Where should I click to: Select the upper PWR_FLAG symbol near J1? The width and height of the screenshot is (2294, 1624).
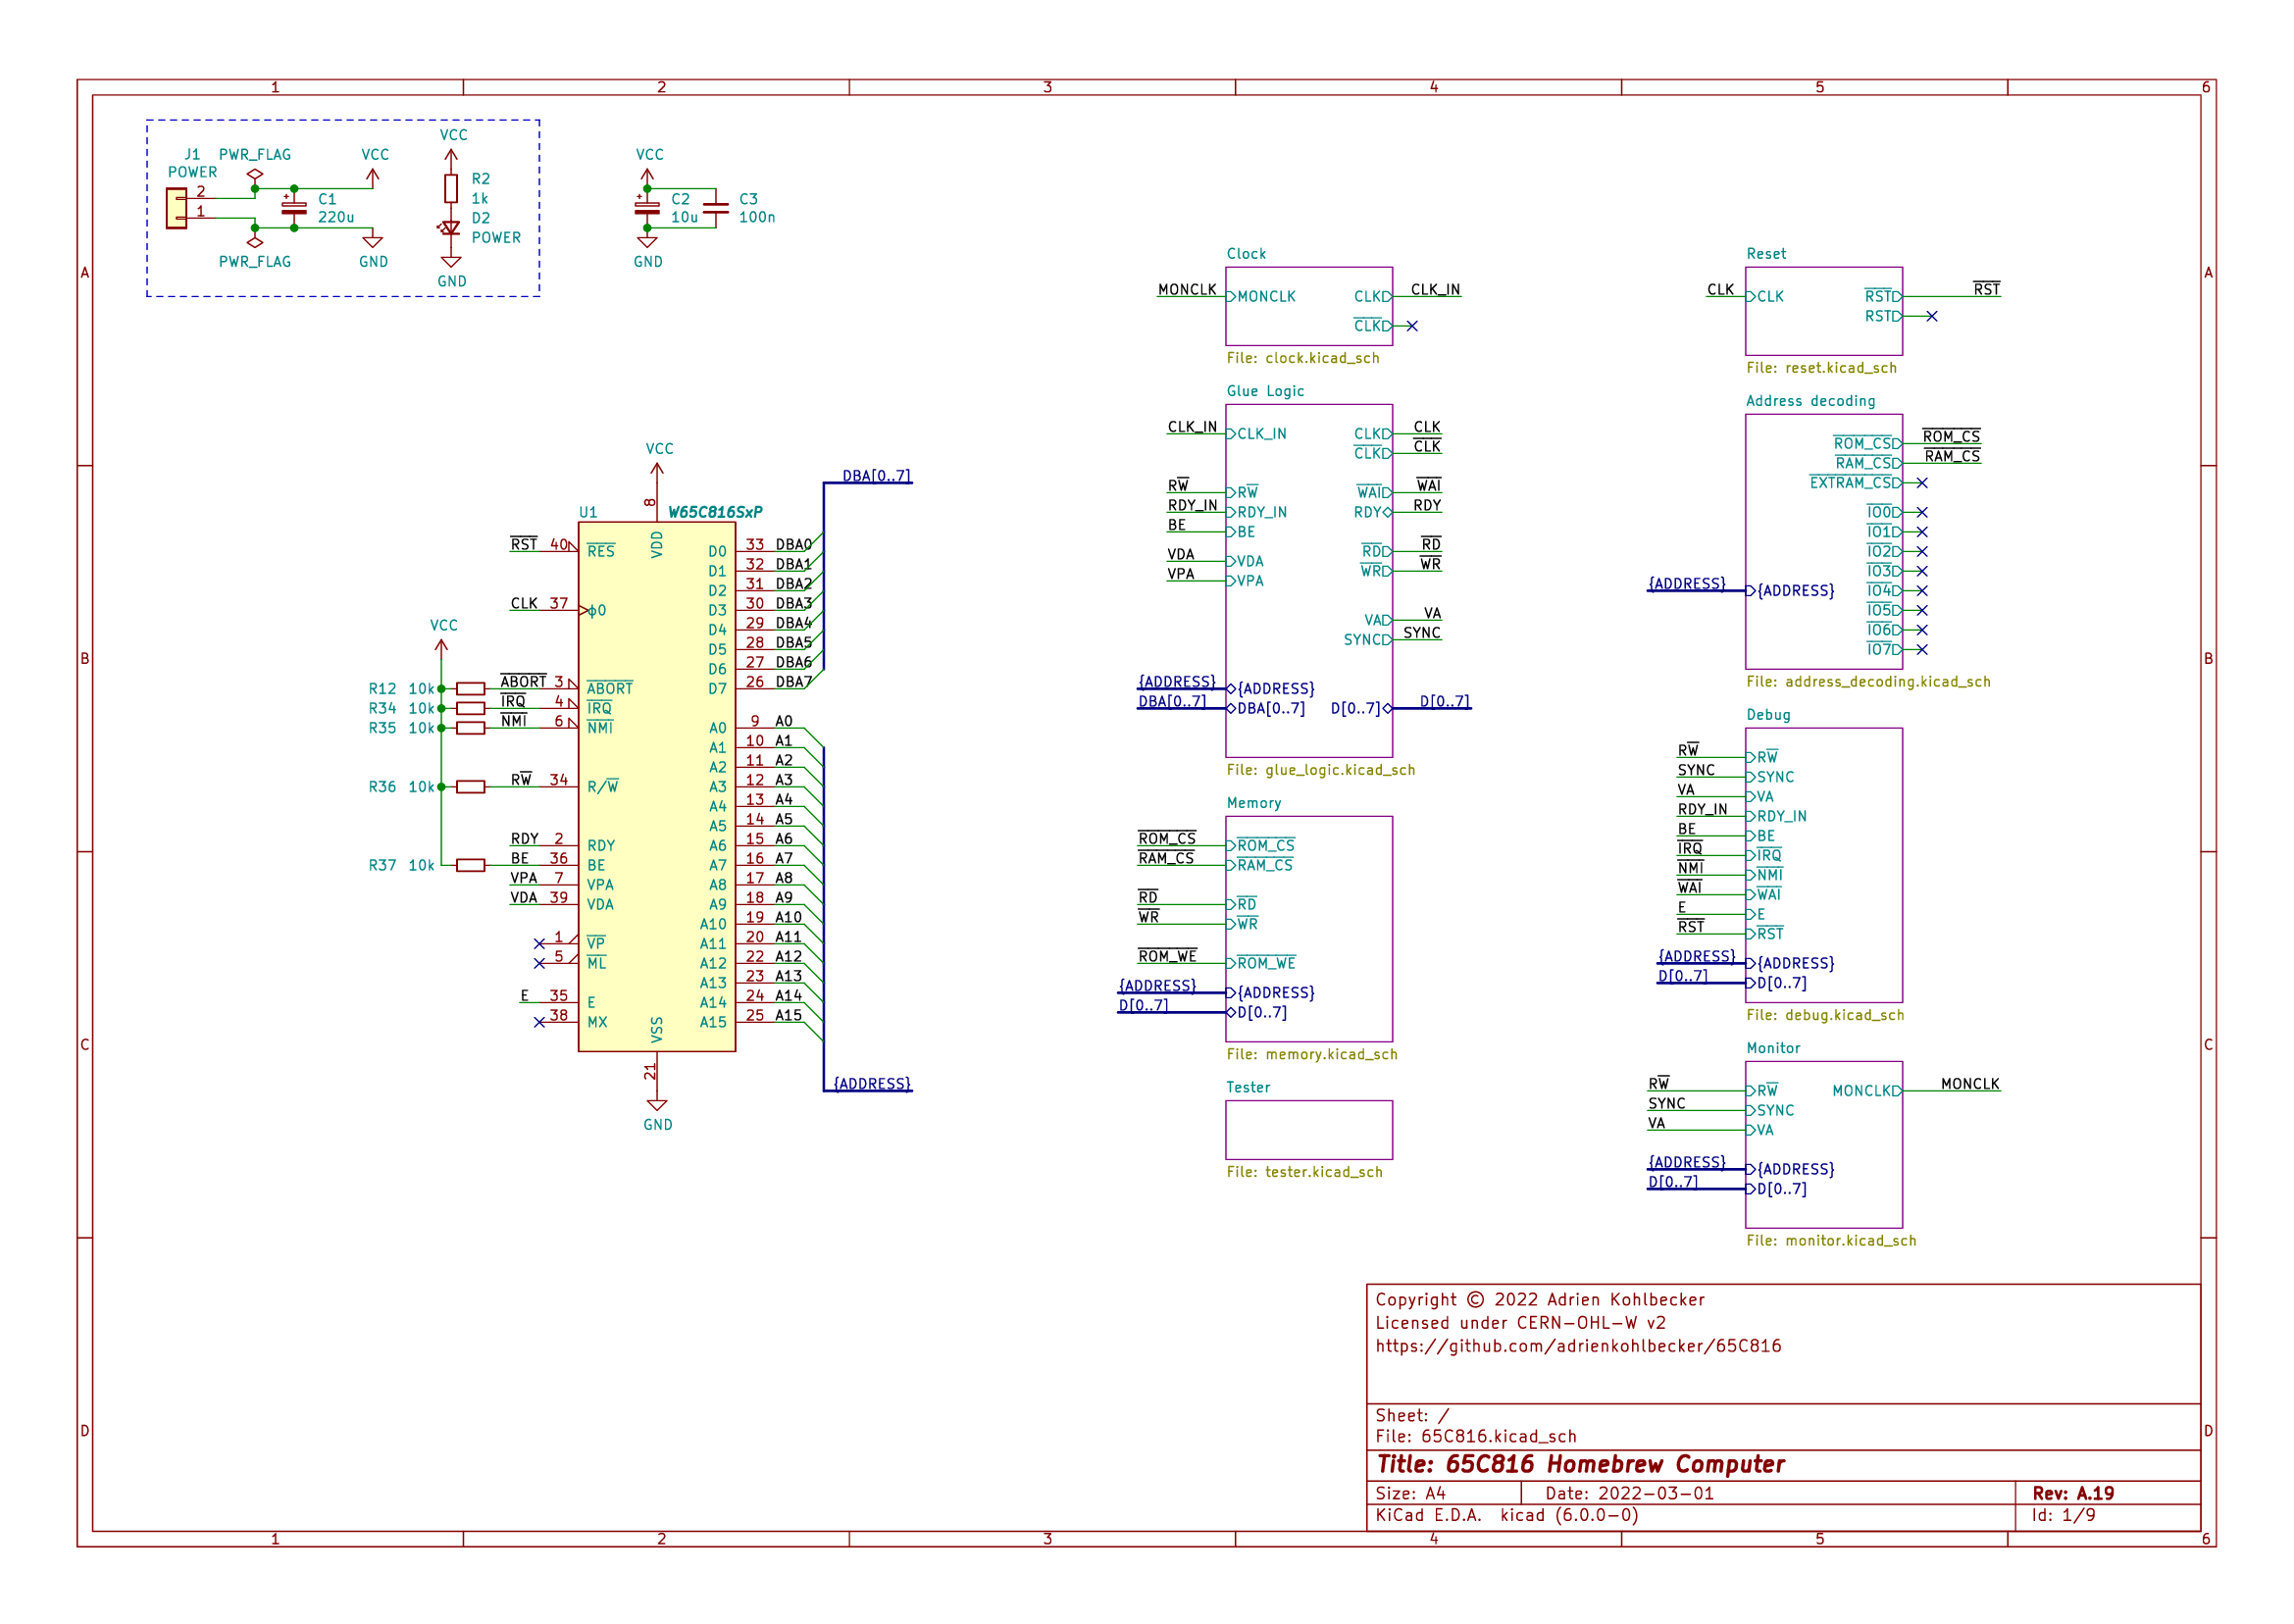tap(255, 174)
